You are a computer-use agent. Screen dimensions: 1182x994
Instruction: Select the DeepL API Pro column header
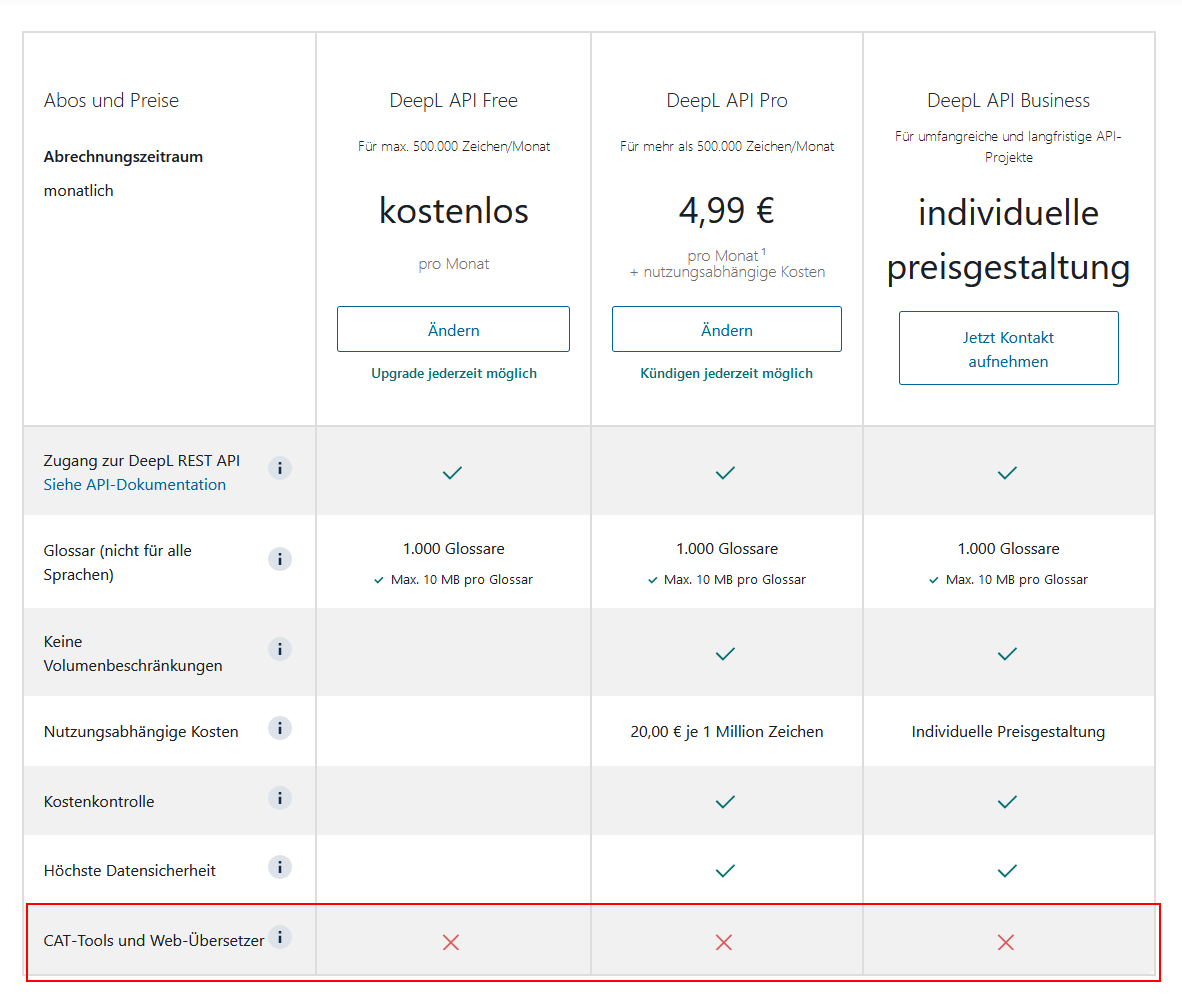(x=726, y=100)
